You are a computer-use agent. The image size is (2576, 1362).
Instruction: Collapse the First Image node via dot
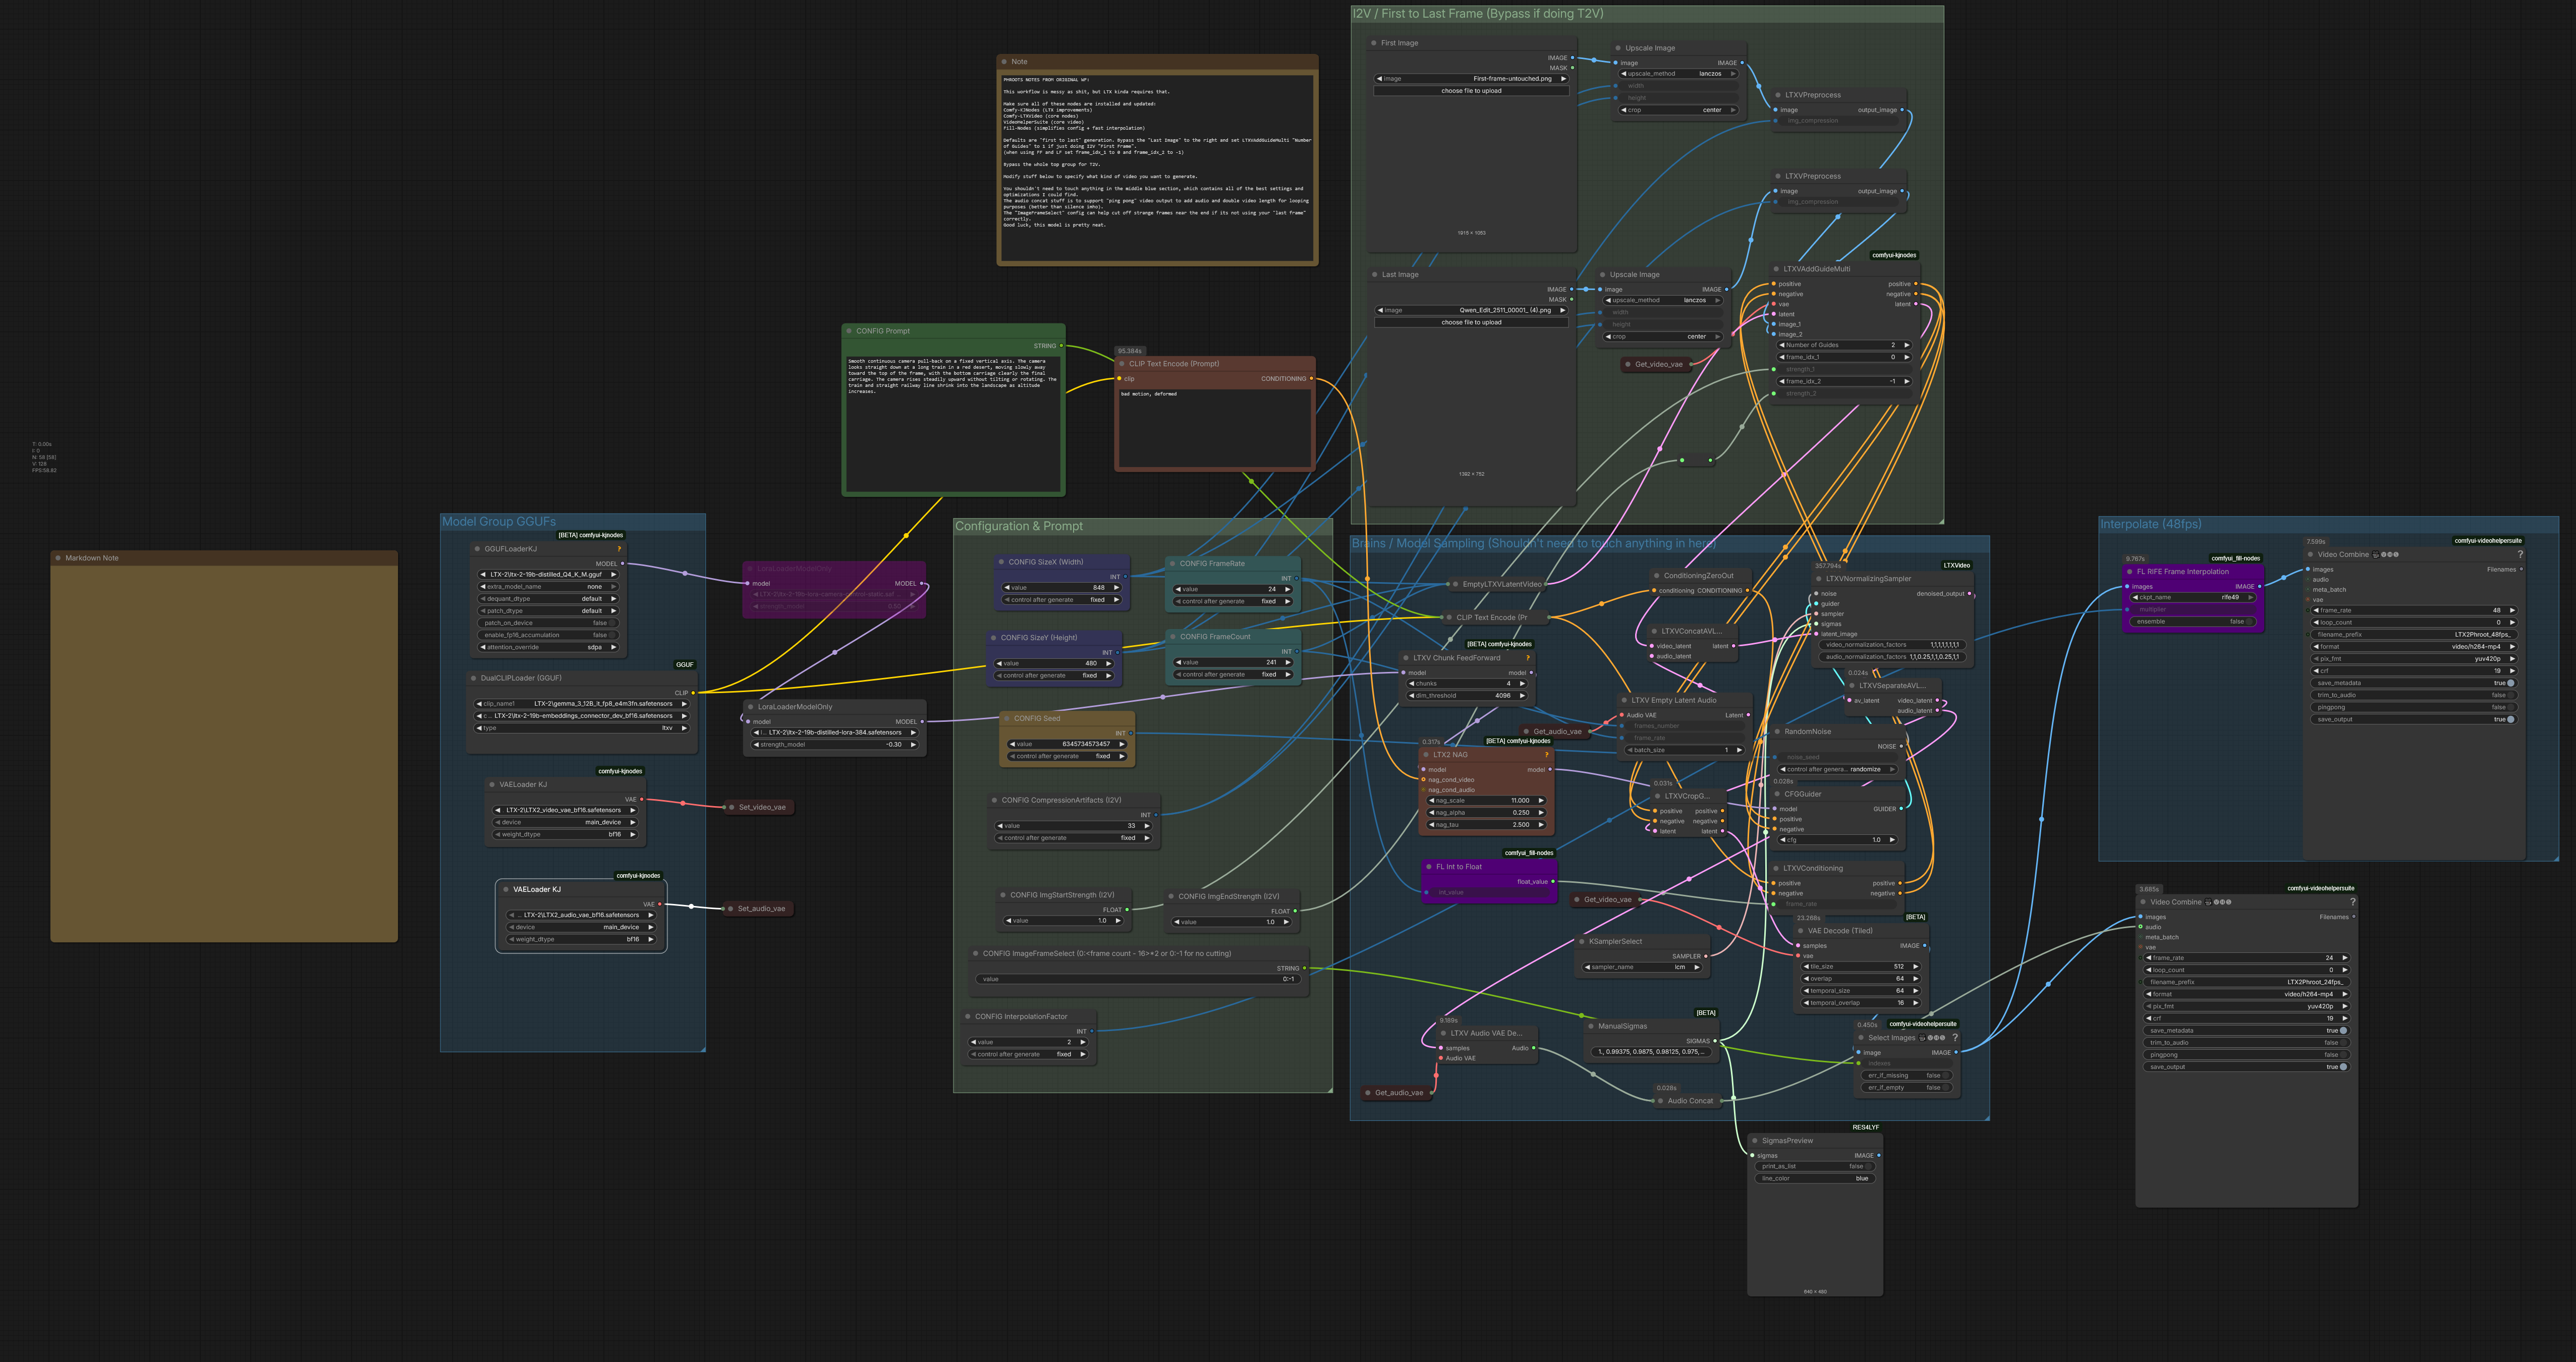pos(1373,43)
